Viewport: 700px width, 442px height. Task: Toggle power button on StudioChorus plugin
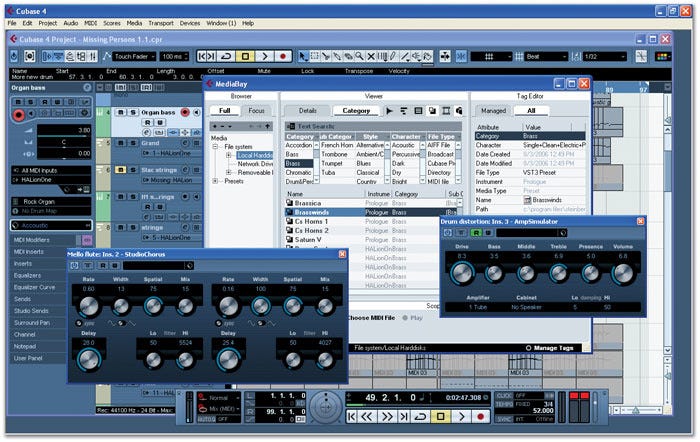tap(74, 266)
